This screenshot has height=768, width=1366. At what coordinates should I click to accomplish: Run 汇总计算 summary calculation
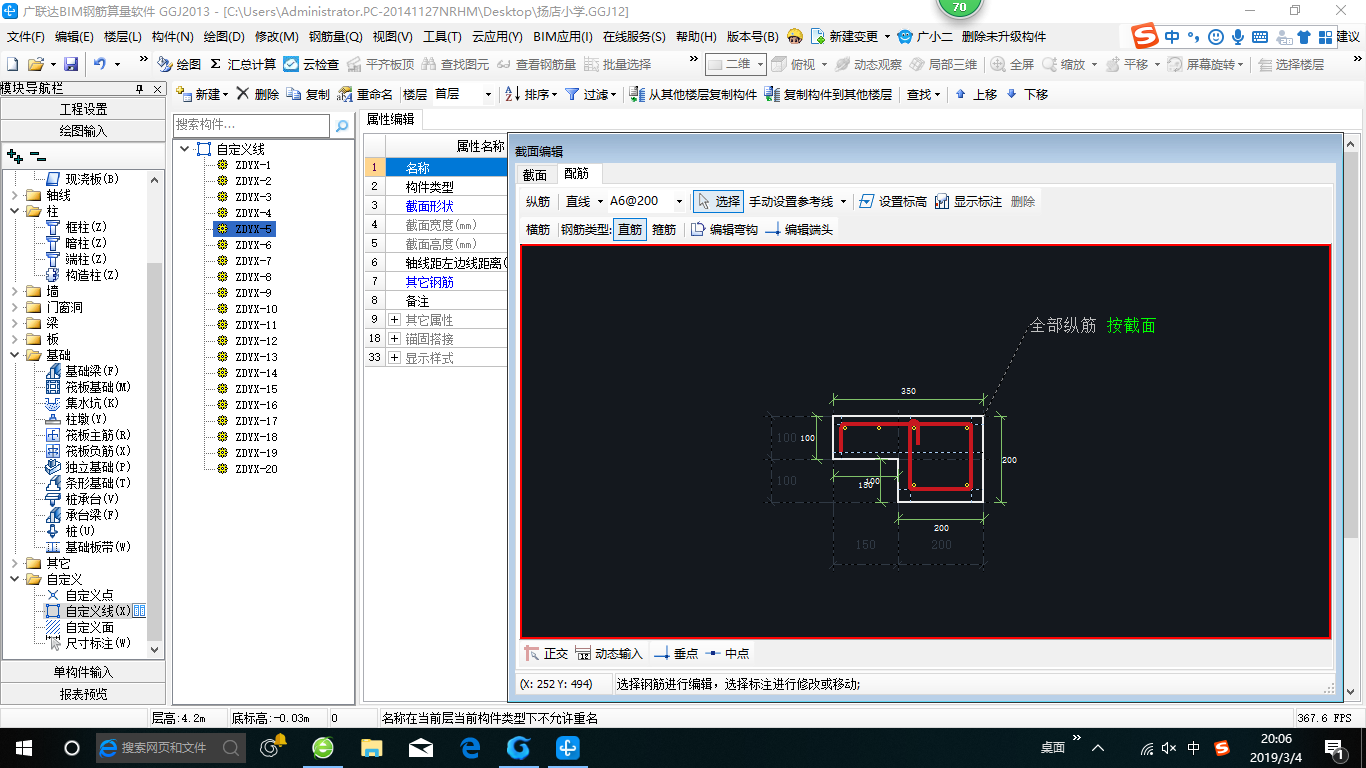243,64
